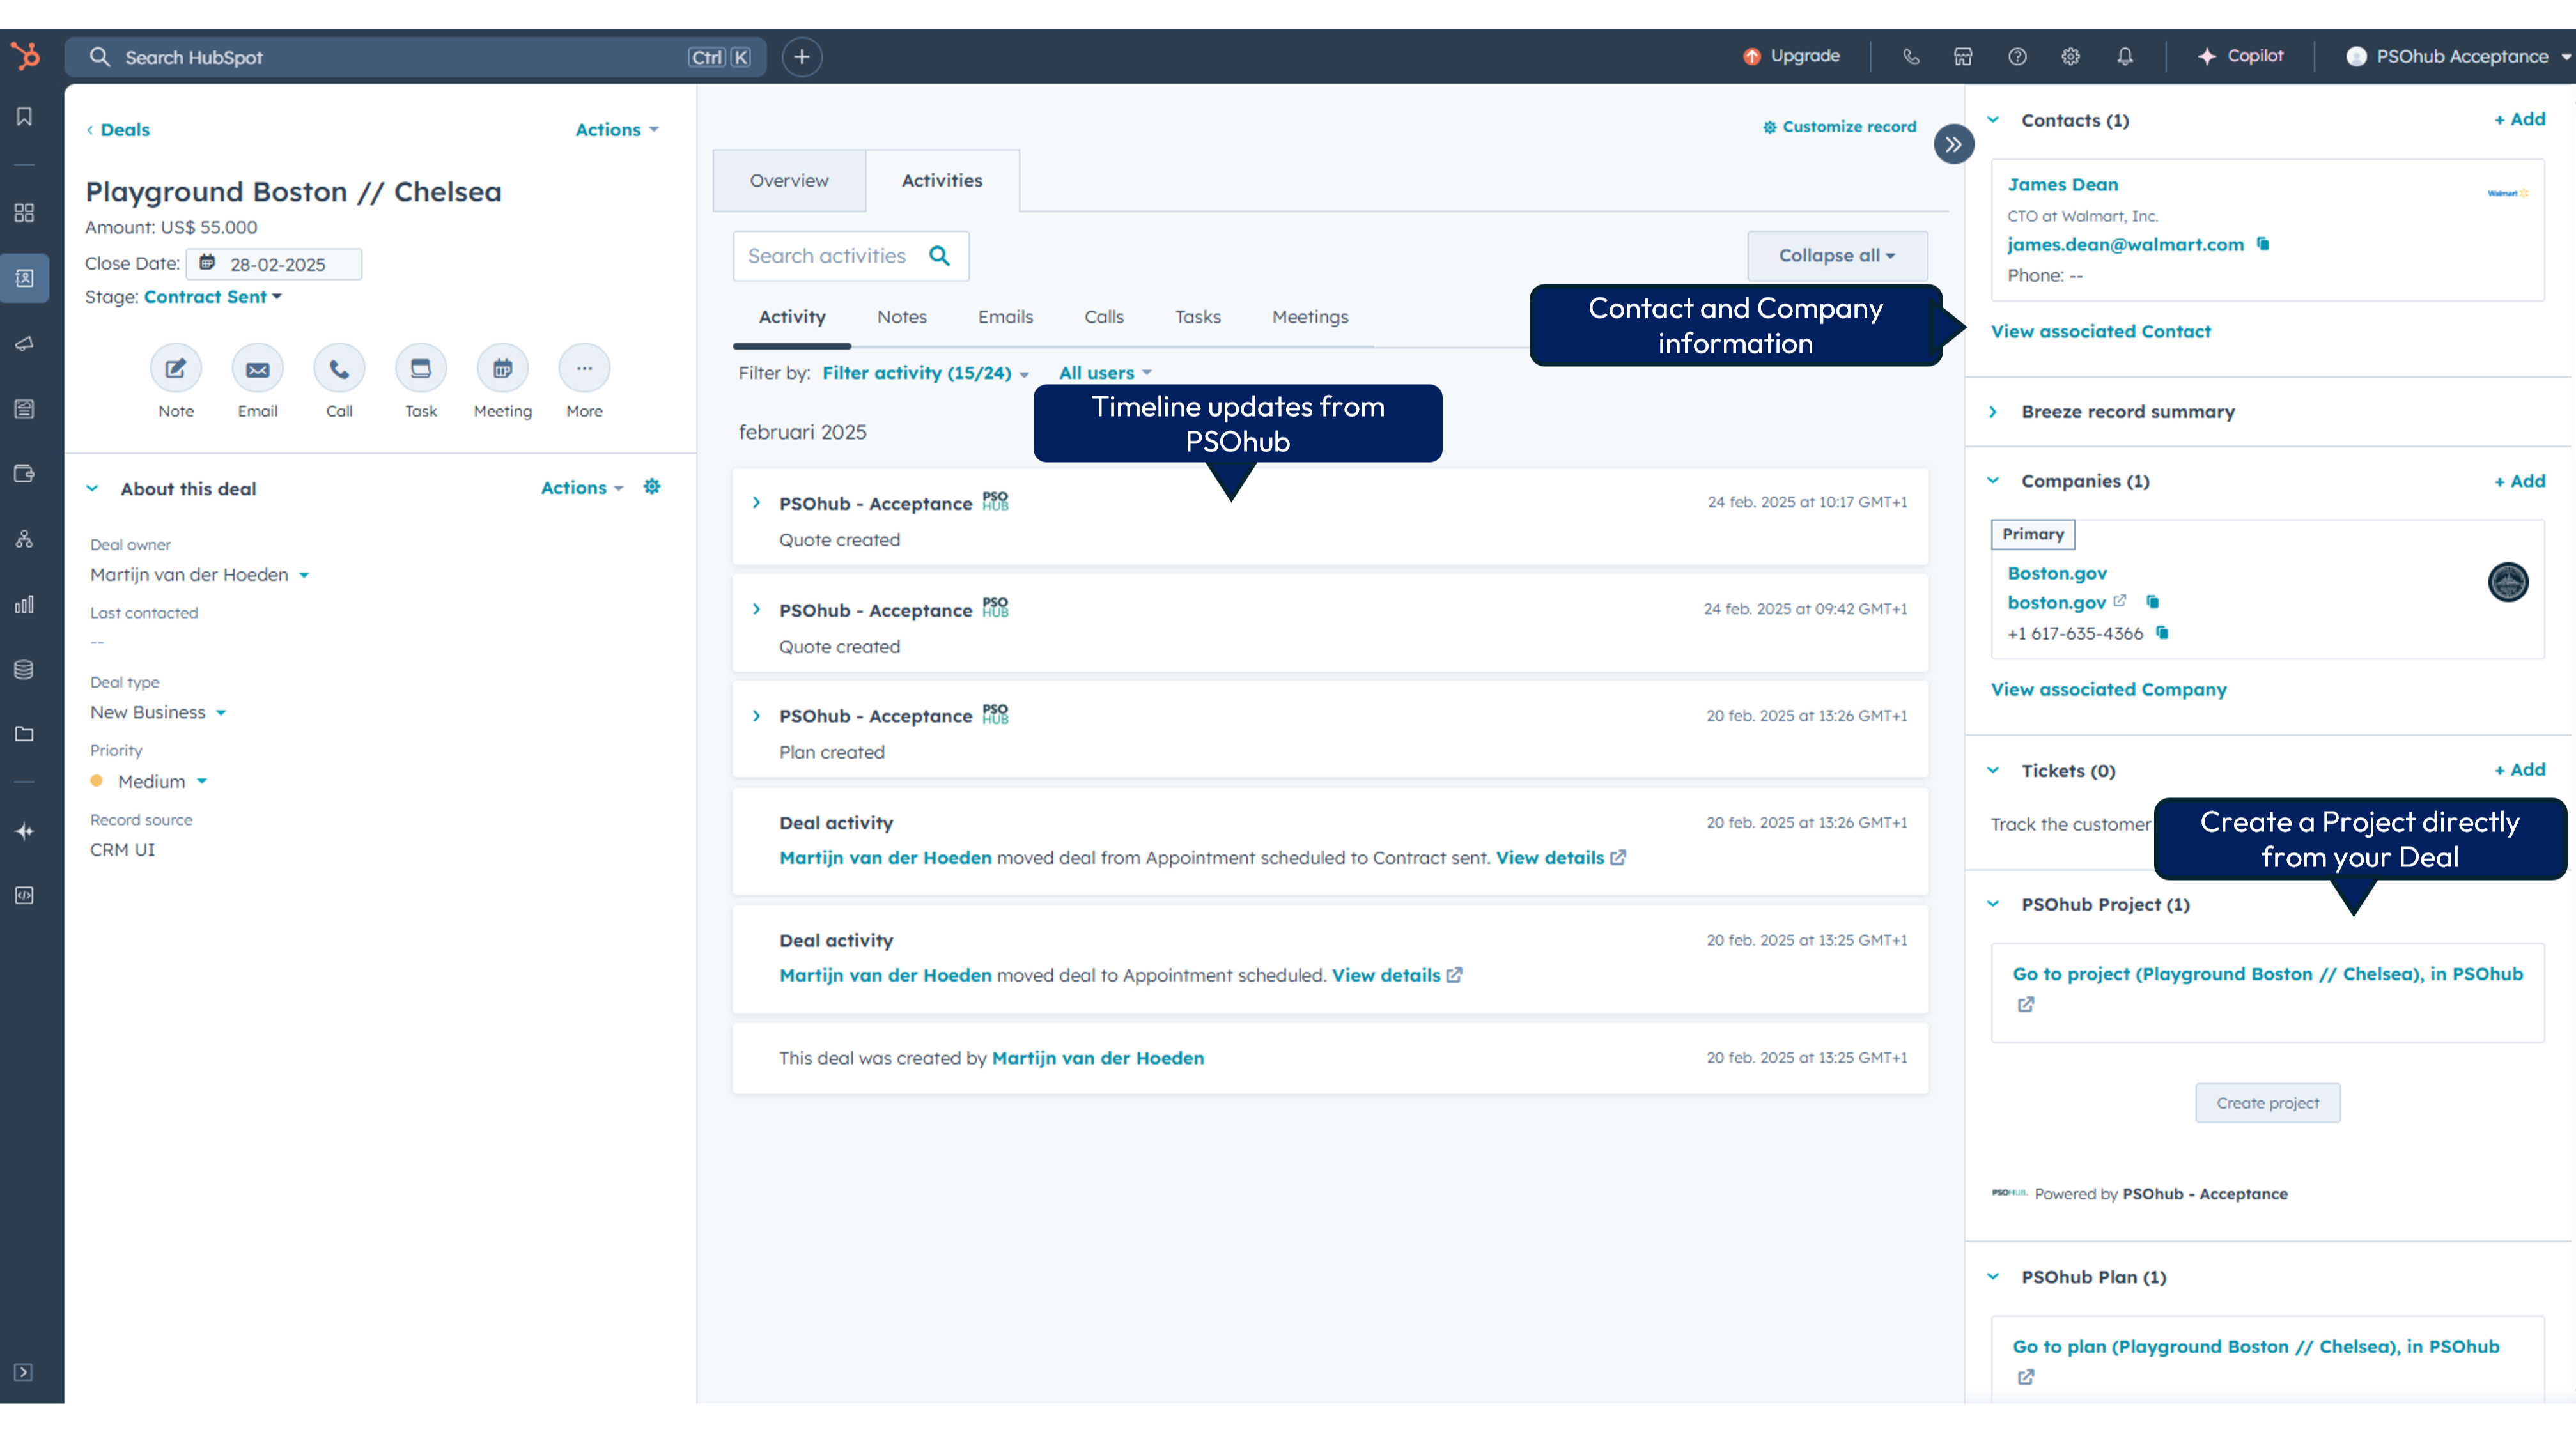Open the settings gear icon
Image resolution: width=2576 pixels, height=1448 pixels.
click(x=2070, y=57)
